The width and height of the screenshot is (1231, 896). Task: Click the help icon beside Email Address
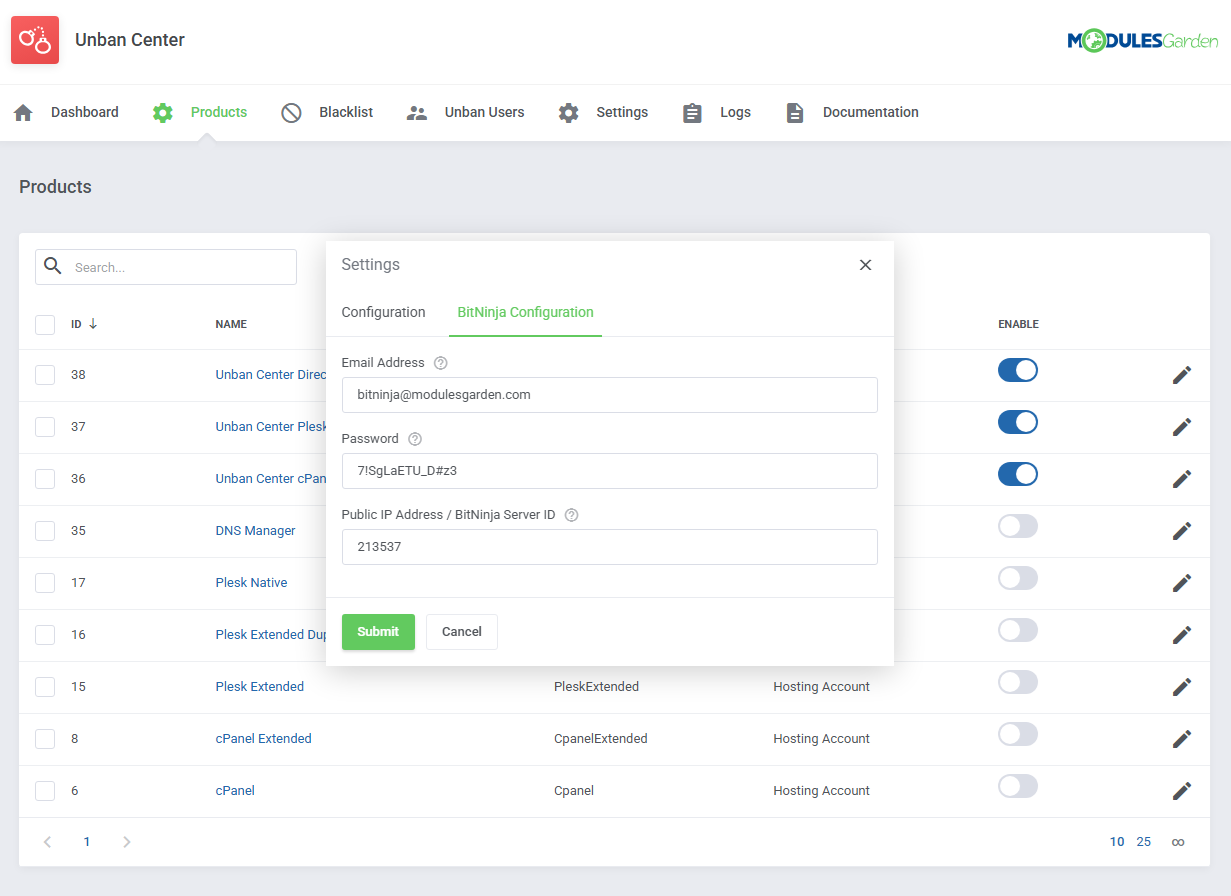[441, 363]
